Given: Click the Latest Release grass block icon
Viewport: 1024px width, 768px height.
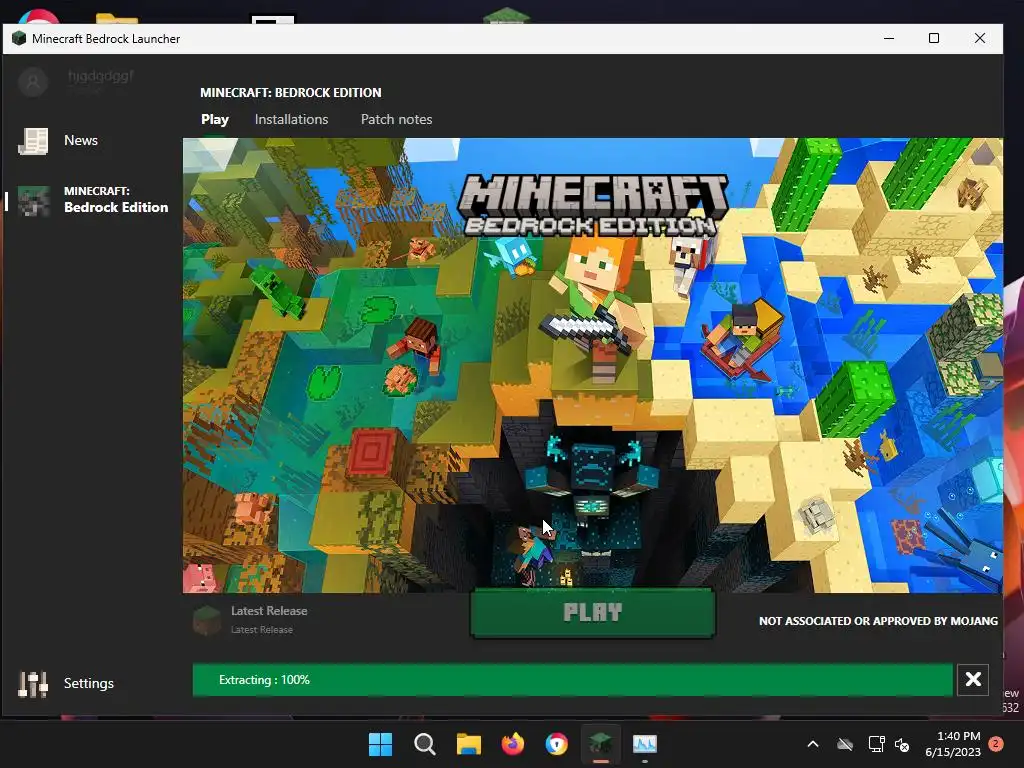Looking at the screenshot, I should 207,620.
